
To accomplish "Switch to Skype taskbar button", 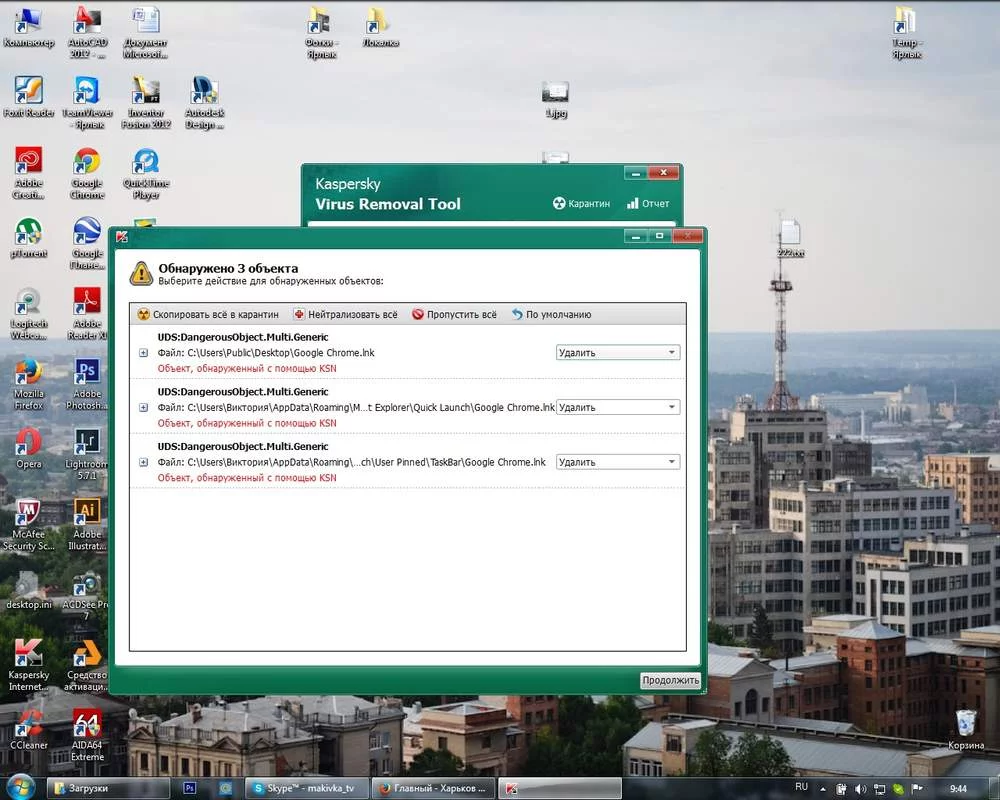I will (305, 788).
